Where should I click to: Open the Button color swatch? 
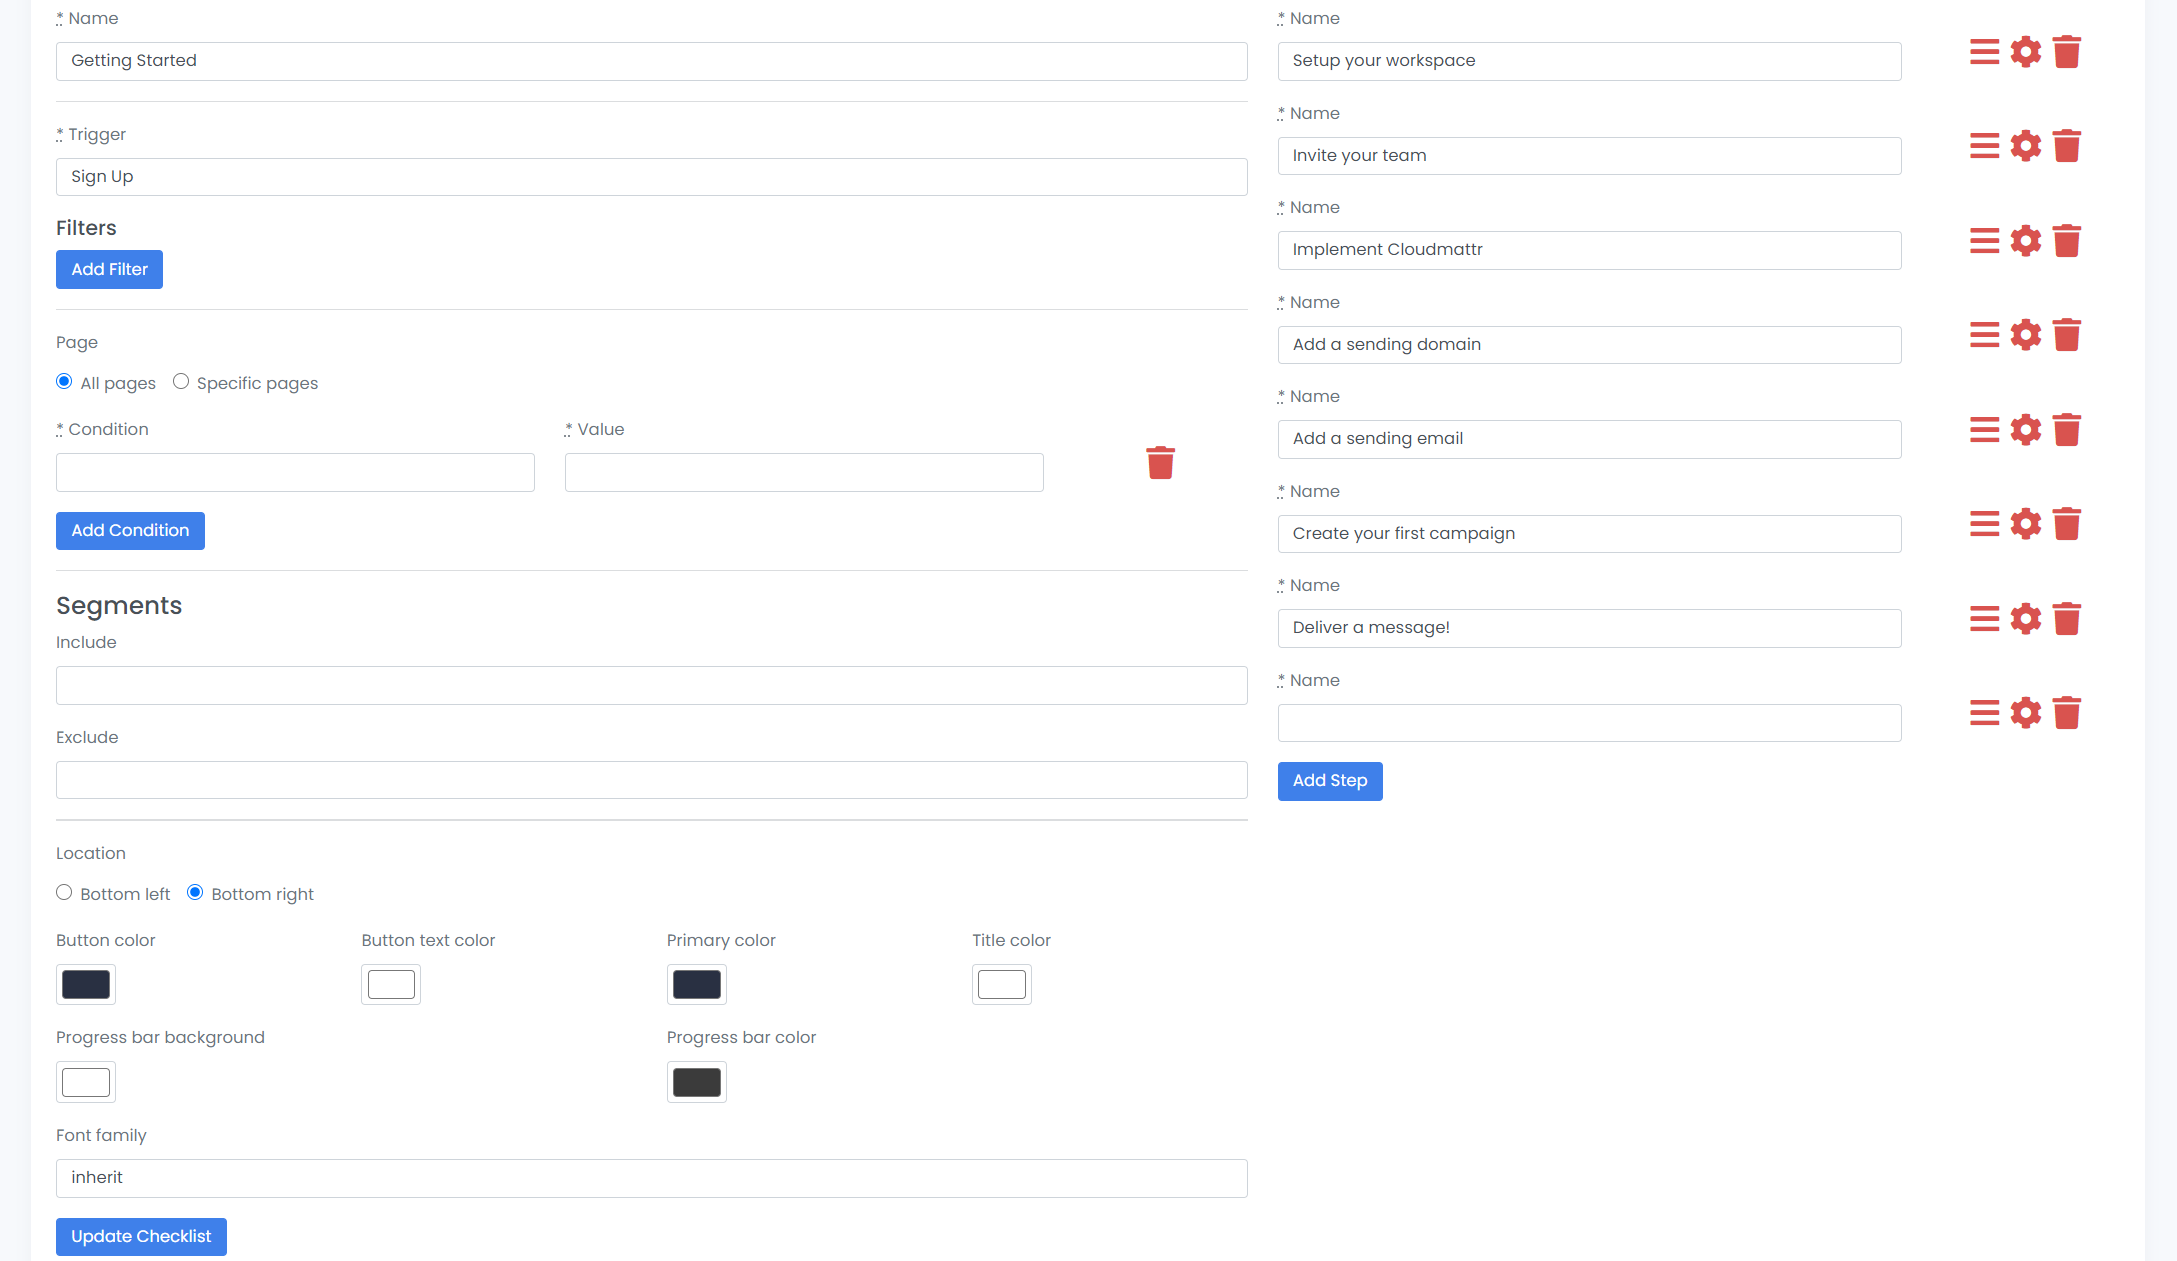point(86,984)
